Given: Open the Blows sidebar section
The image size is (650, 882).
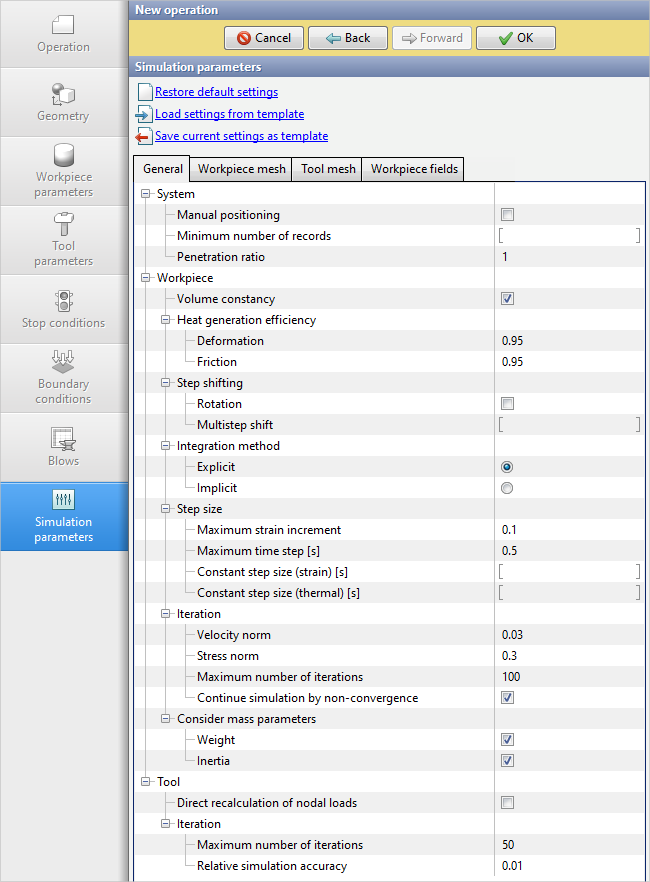Looking at the screenshot, I should click(x=63, y=447).
